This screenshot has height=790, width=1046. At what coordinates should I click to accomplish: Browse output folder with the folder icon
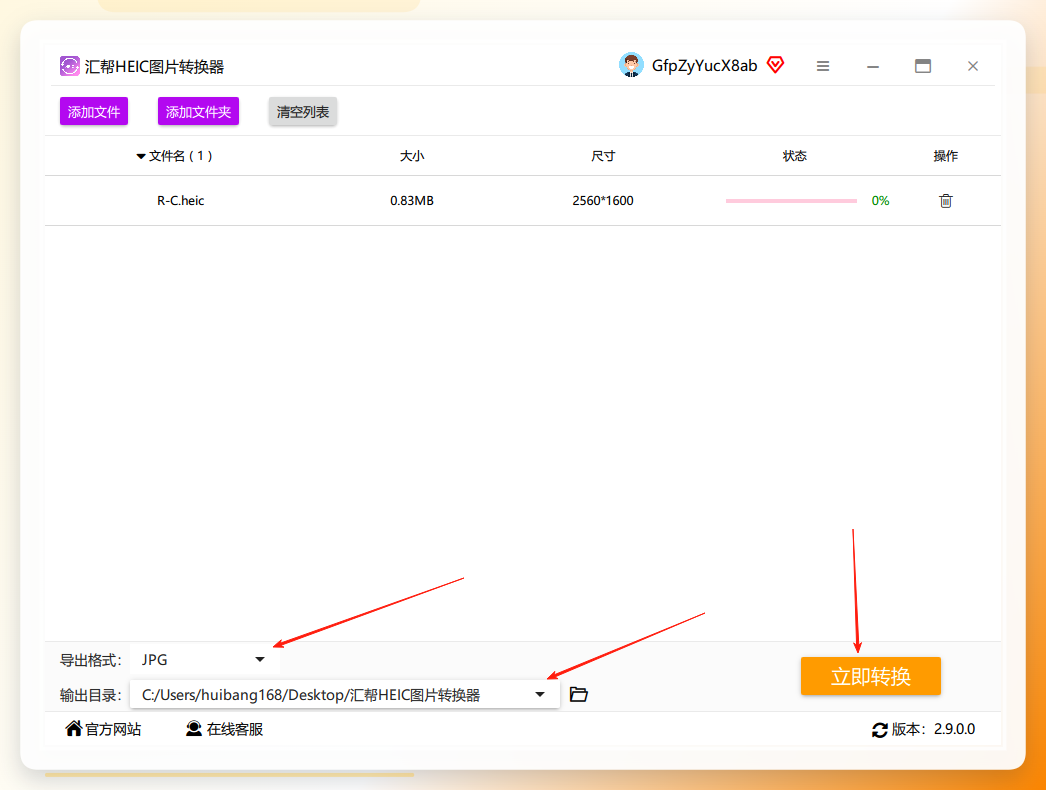tap(578, 695)
